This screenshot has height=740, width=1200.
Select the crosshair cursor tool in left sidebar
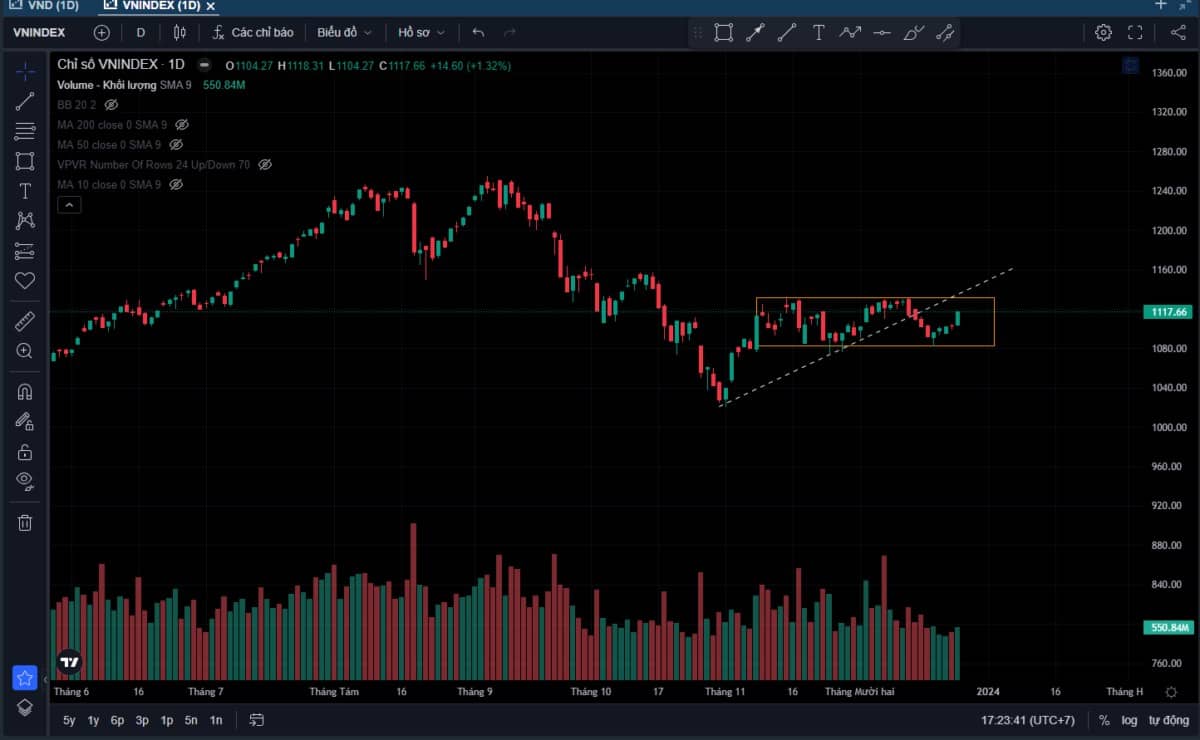pos(25,71)
